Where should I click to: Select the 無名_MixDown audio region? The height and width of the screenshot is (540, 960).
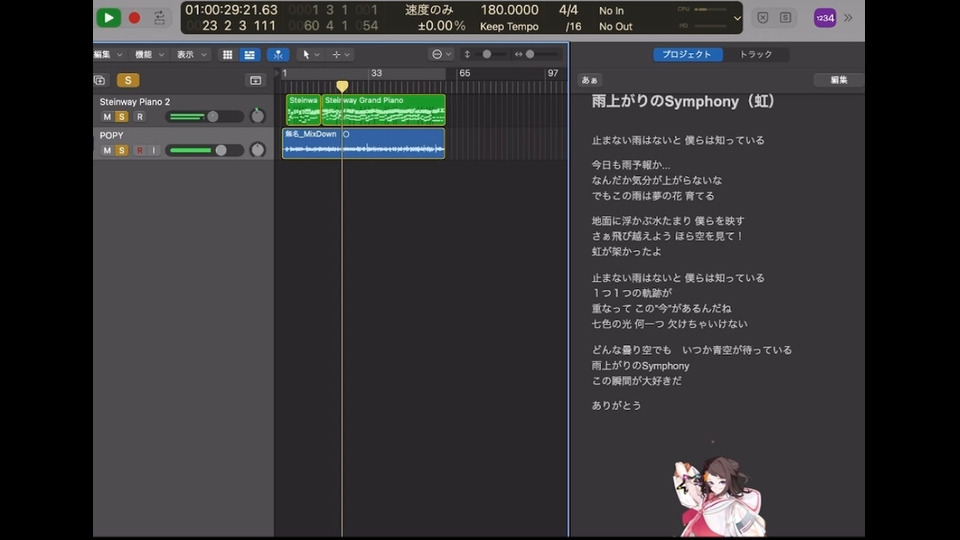364,143
